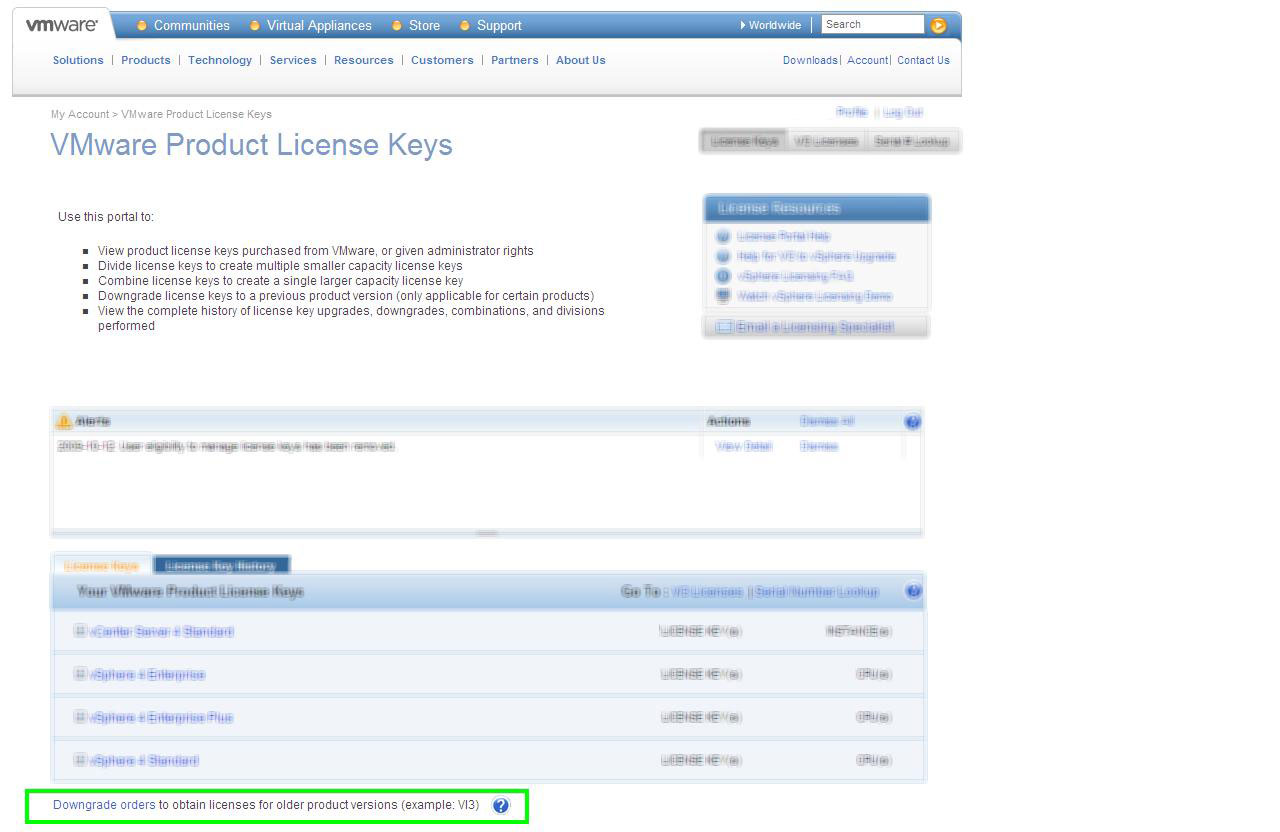Image resolution: width=1280 pixels, height=832 pixels.
Task: Click the Dismiss All link in Alerts
Action: [827, 421]
